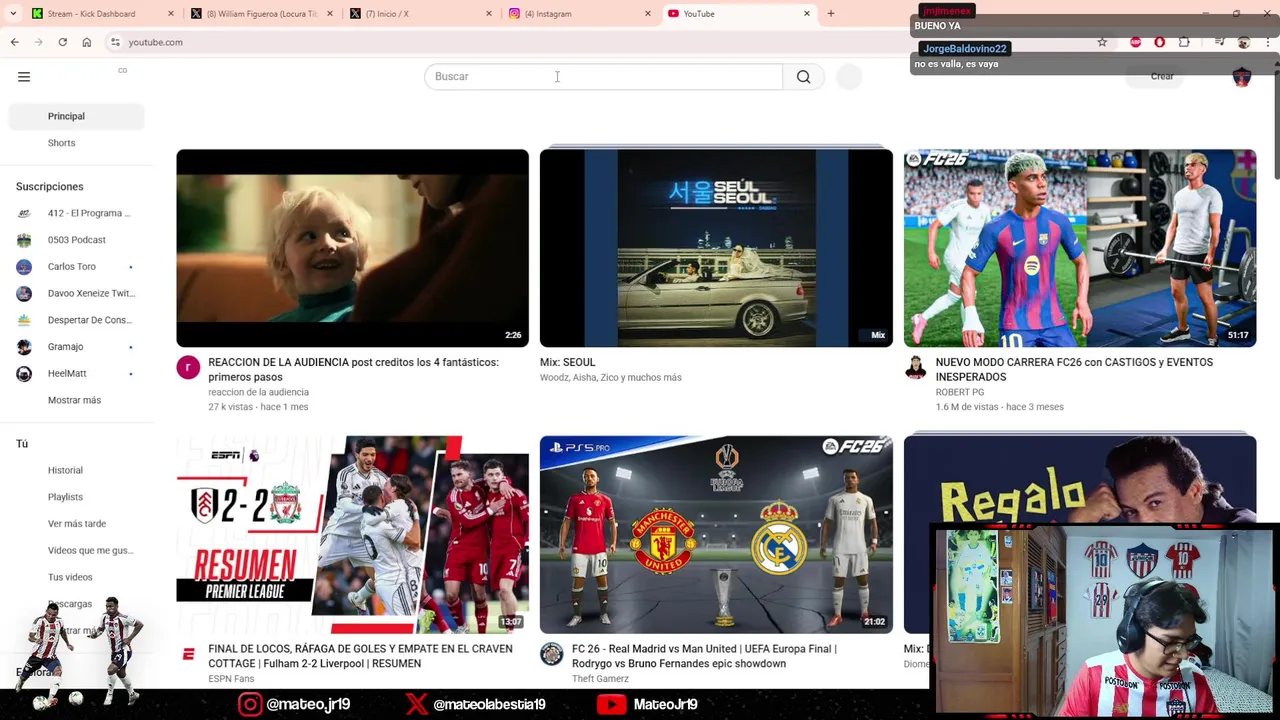Viewport: 1280px width, 720px height.
Task: Close the Instagram tab
Action: click(648, 14)
